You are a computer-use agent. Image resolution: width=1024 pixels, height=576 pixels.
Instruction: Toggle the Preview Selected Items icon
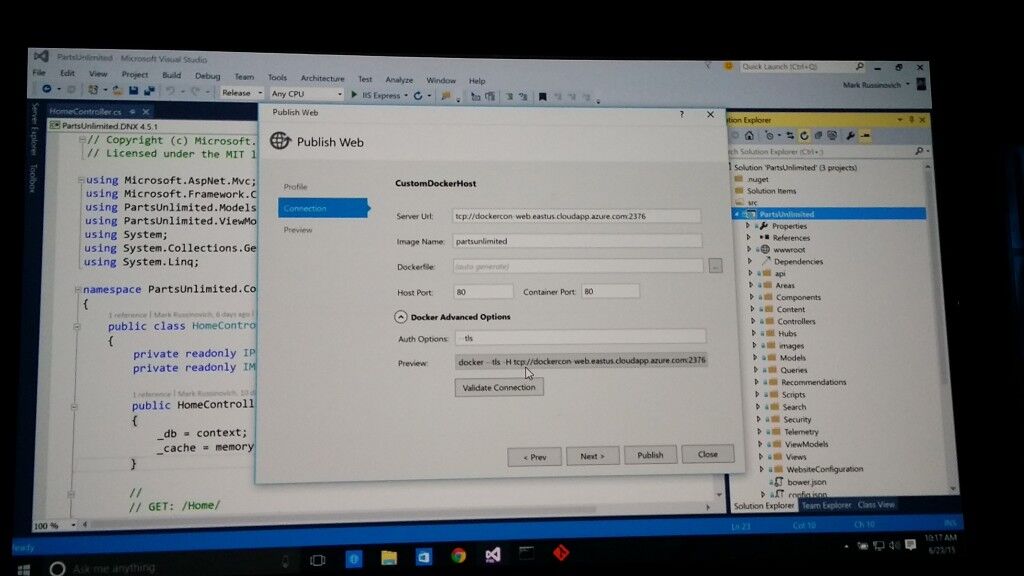pyautogui.click(x=865, y=136)
